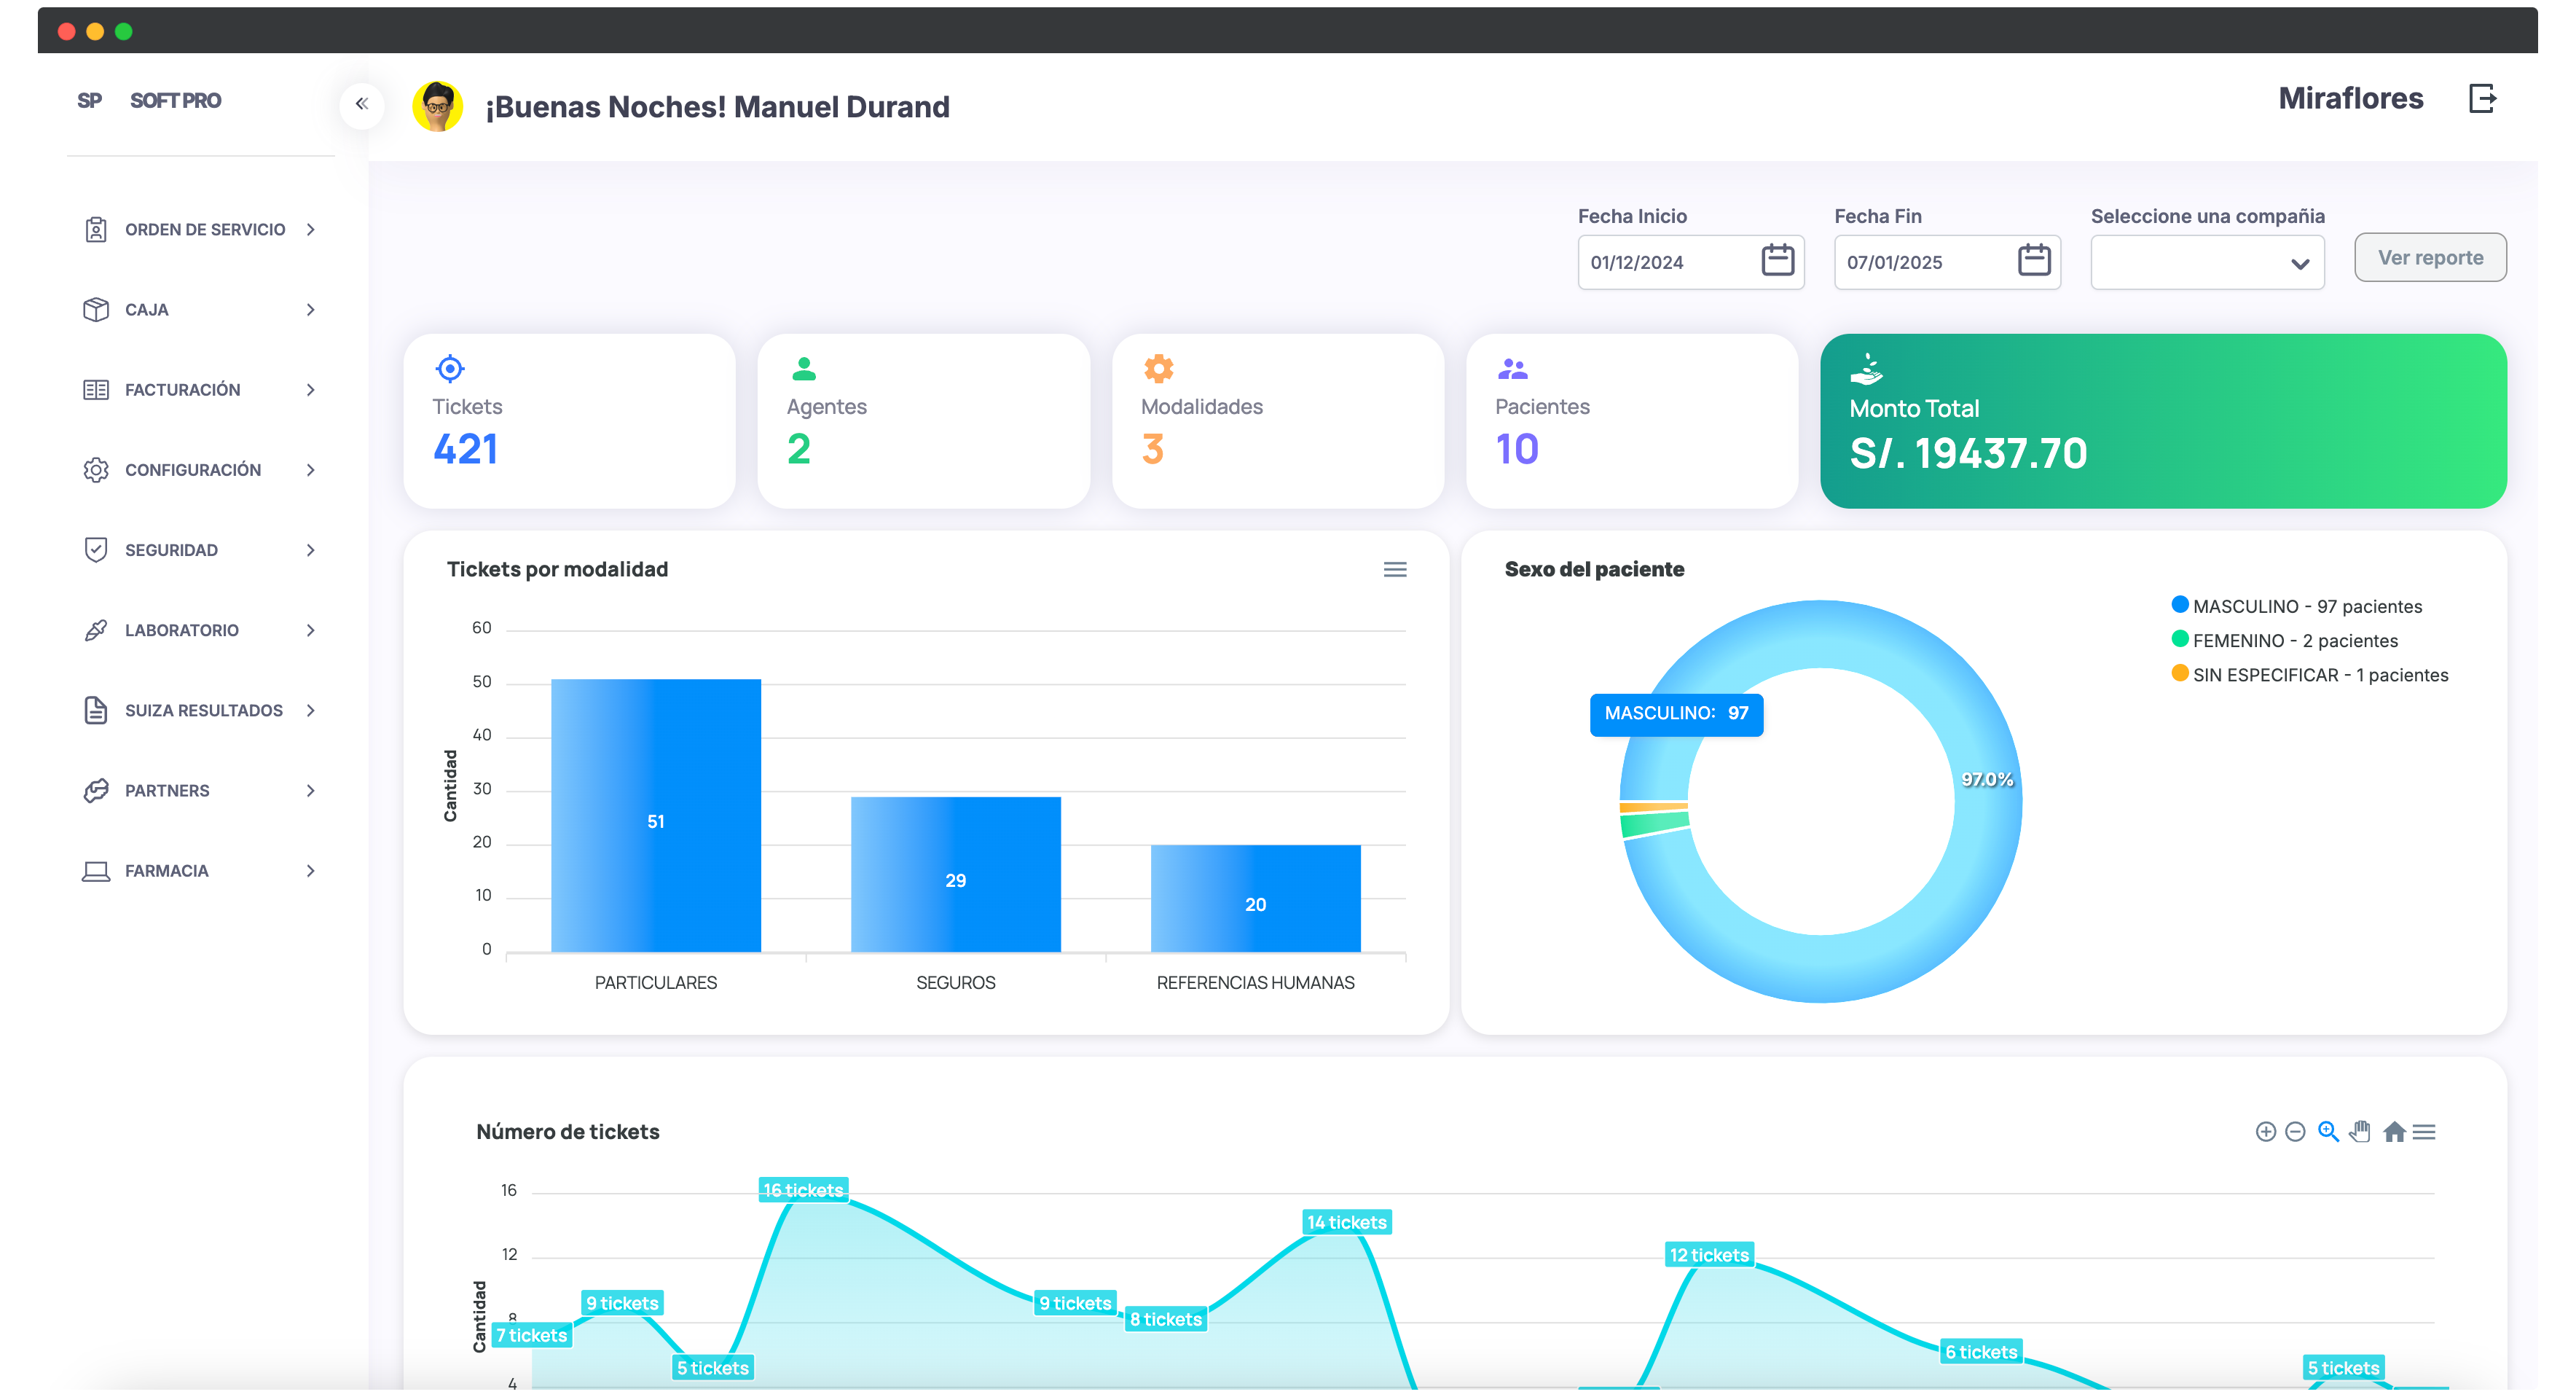The height and width of the screenshot is (1397, 2576).
Task: Click the SEGUROS bar showing 29
Action: tap(955, 874)
